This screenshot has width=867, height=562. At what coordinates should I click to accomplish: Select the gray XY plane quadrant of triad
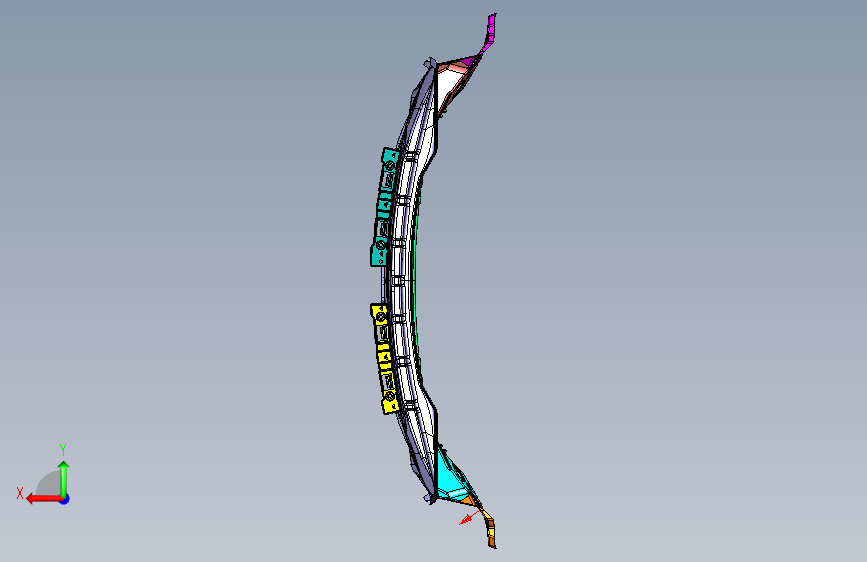(48, 483)
